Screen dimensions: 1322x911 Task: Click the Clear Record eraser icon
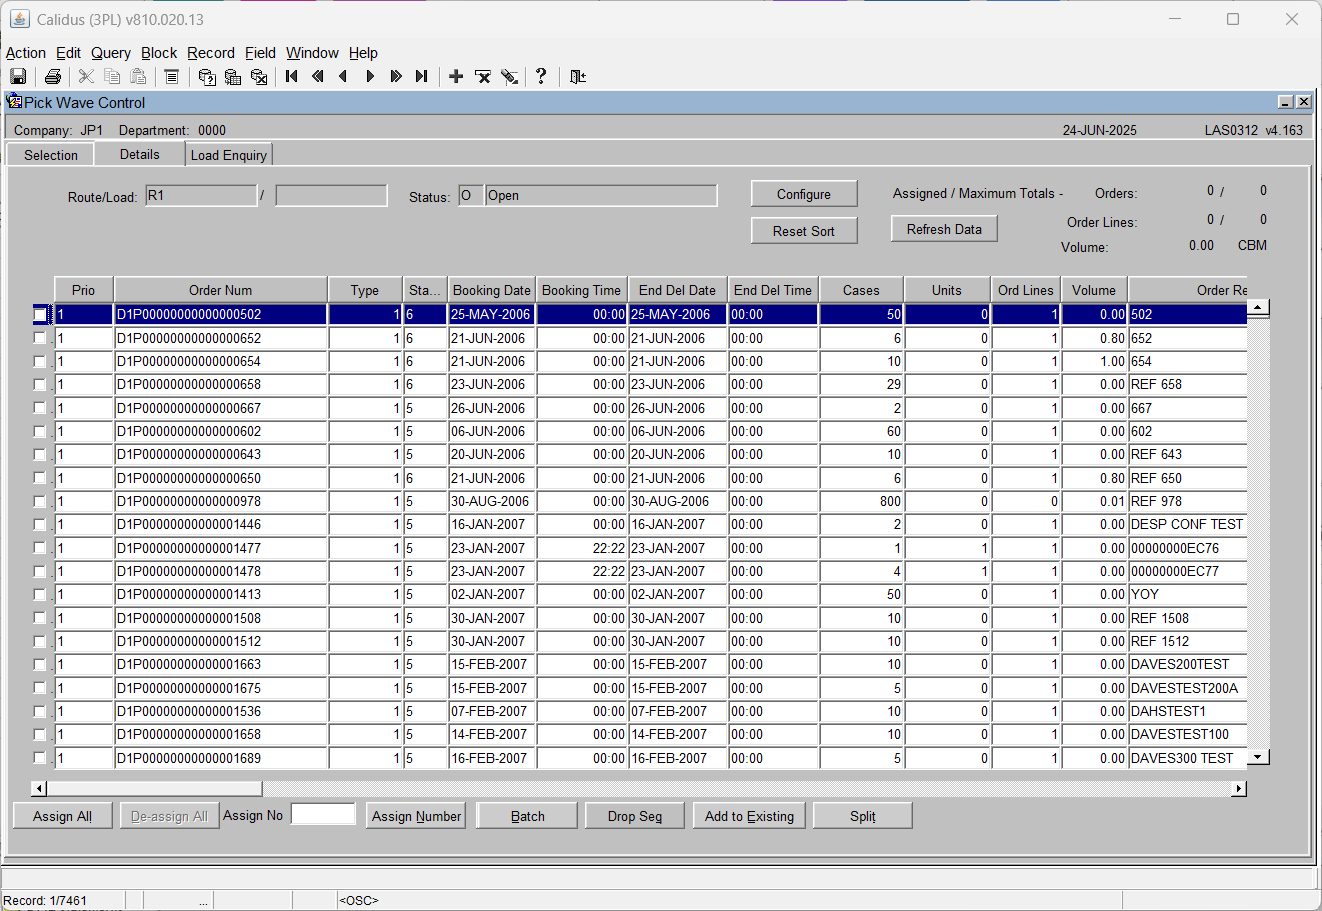pos(510,77)
